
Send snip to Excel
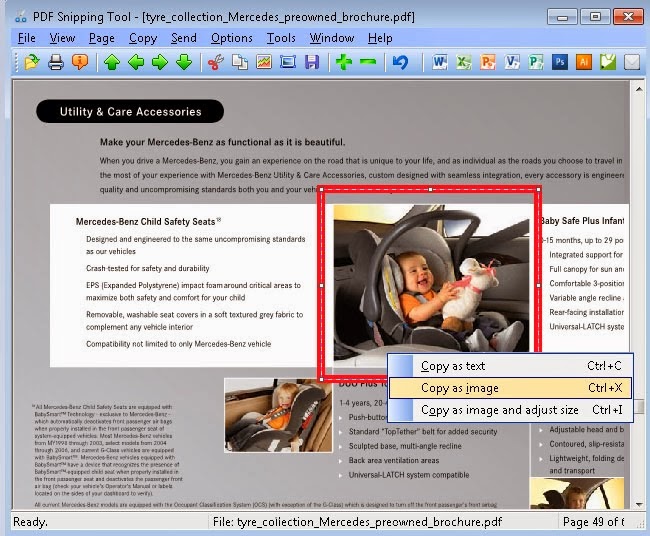coord(463,62)
